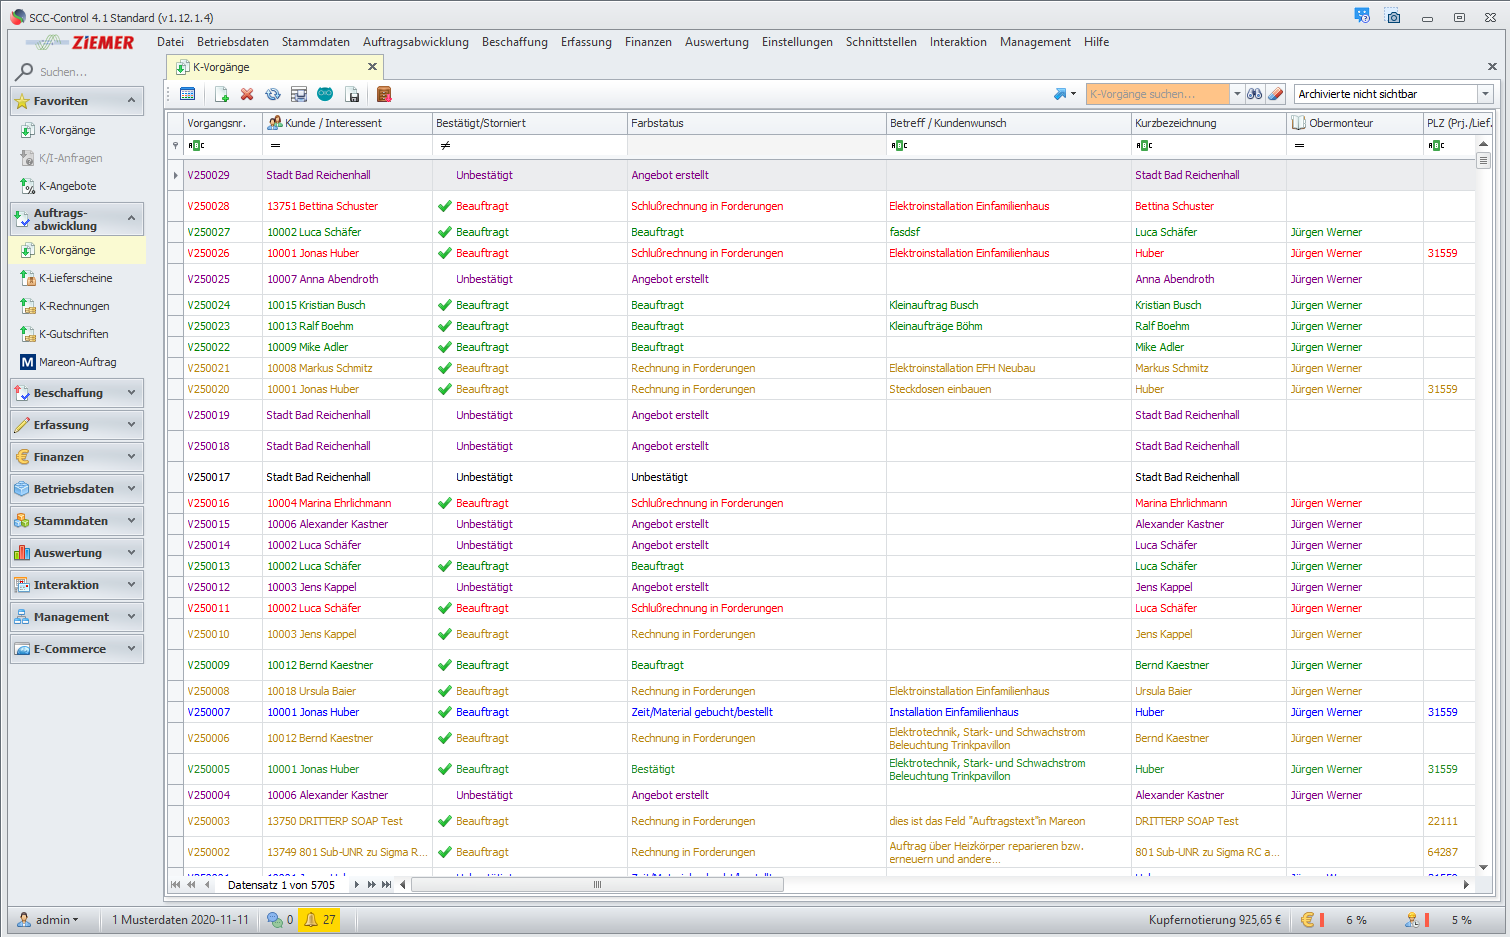
Task: Click the brown archive cabinet icon
Action: [x=384, y=94]
